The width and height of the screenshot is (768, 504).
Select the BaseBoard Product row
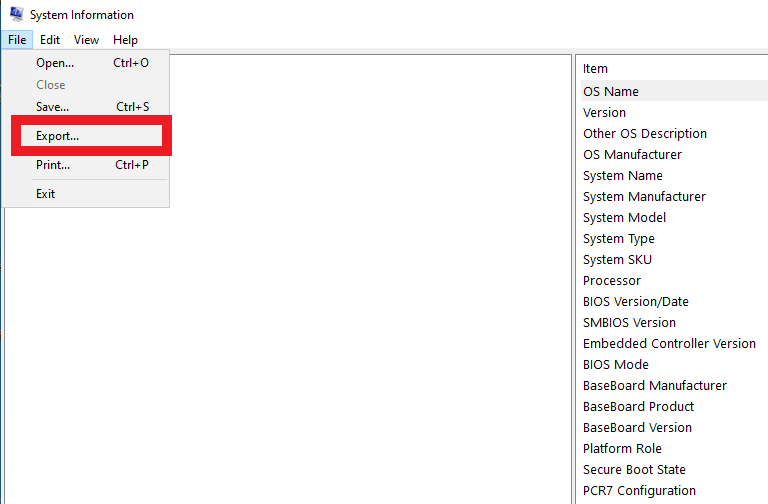pos(674,407)
